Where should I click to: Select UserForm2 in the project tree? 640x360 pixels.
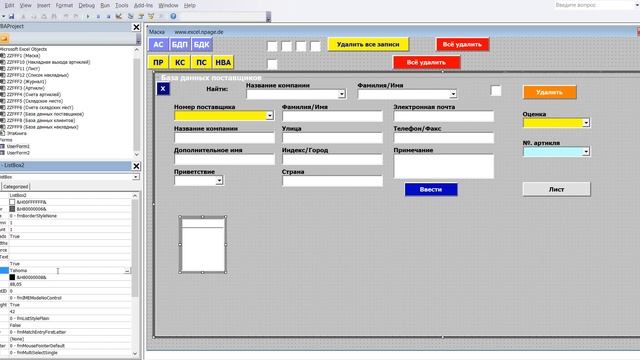pyautogui.click(x=18, y=153)
